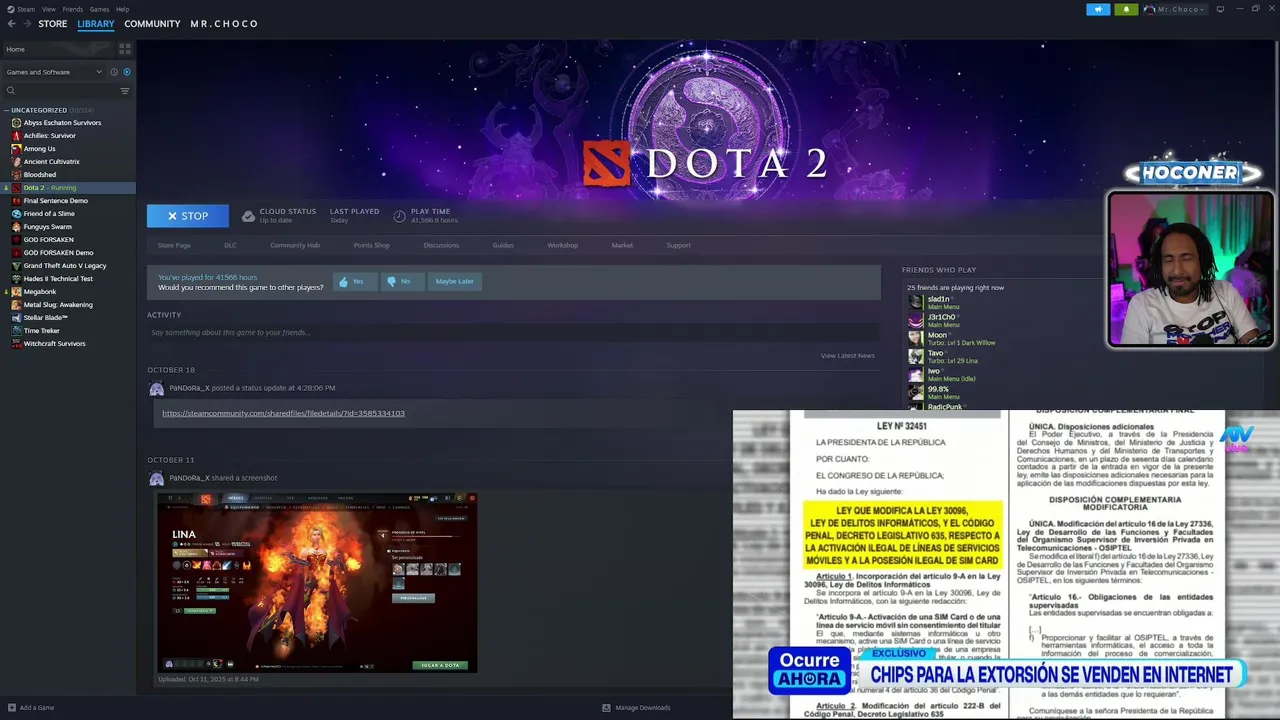Expand the Games and Software dropdown
Image resolution: width=1280 pixels, height=720 pixels.
pos(54,72)
